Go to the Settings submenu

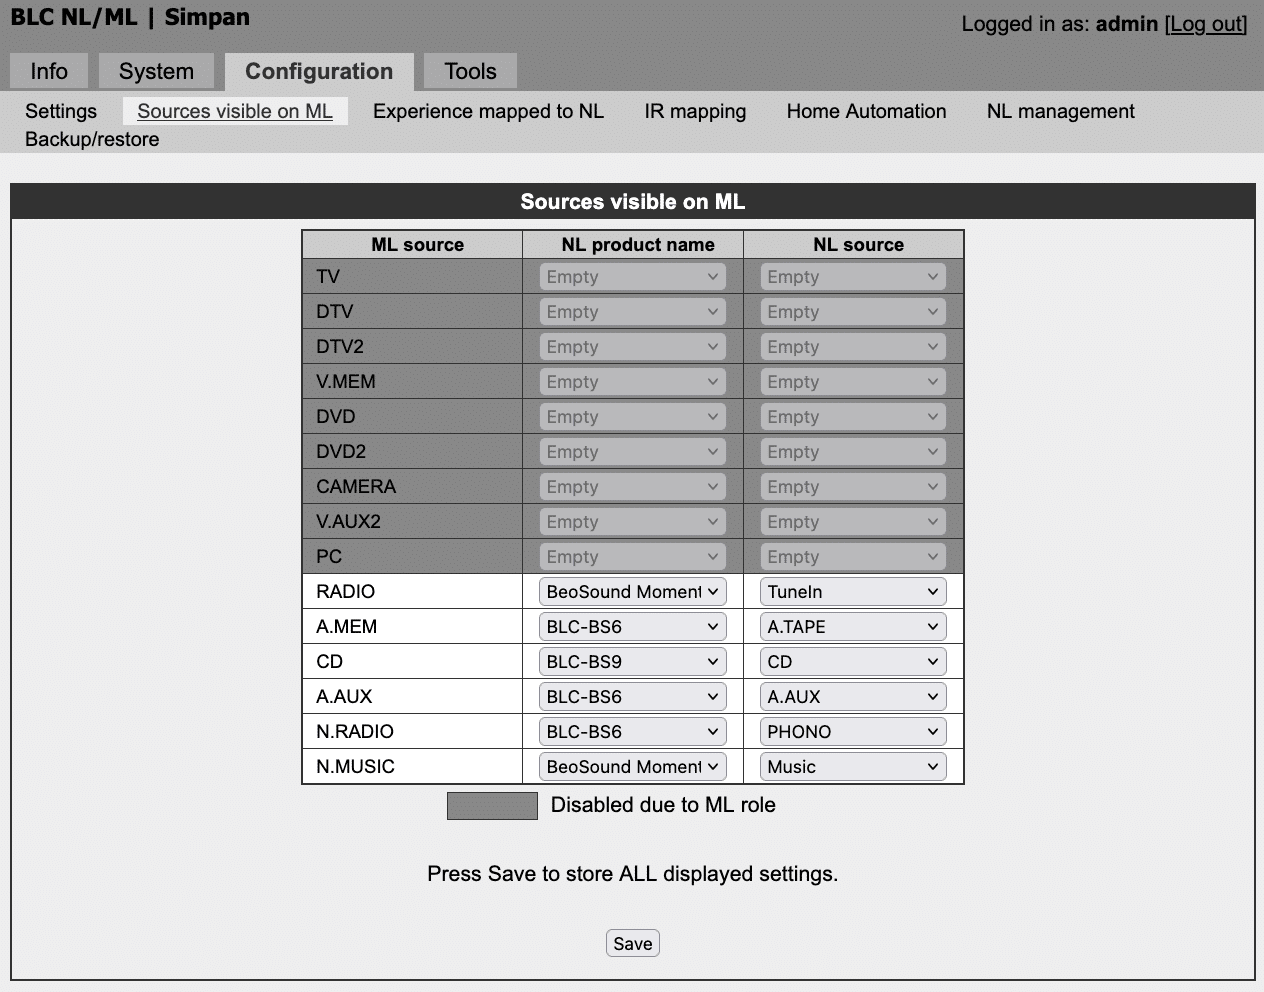click(61, 111)
